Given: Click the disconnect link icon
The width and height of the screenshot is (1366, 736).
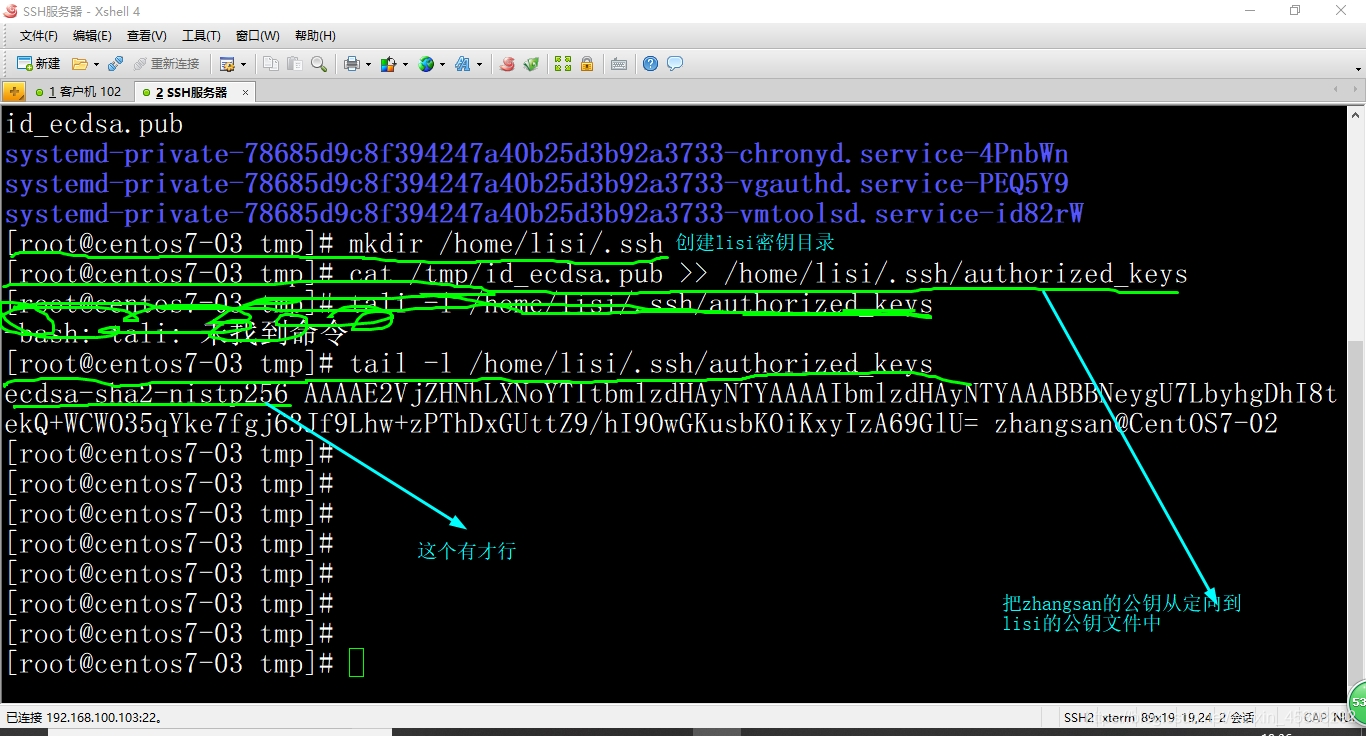Looking at the screenshot, I should [x=116, y=64].
